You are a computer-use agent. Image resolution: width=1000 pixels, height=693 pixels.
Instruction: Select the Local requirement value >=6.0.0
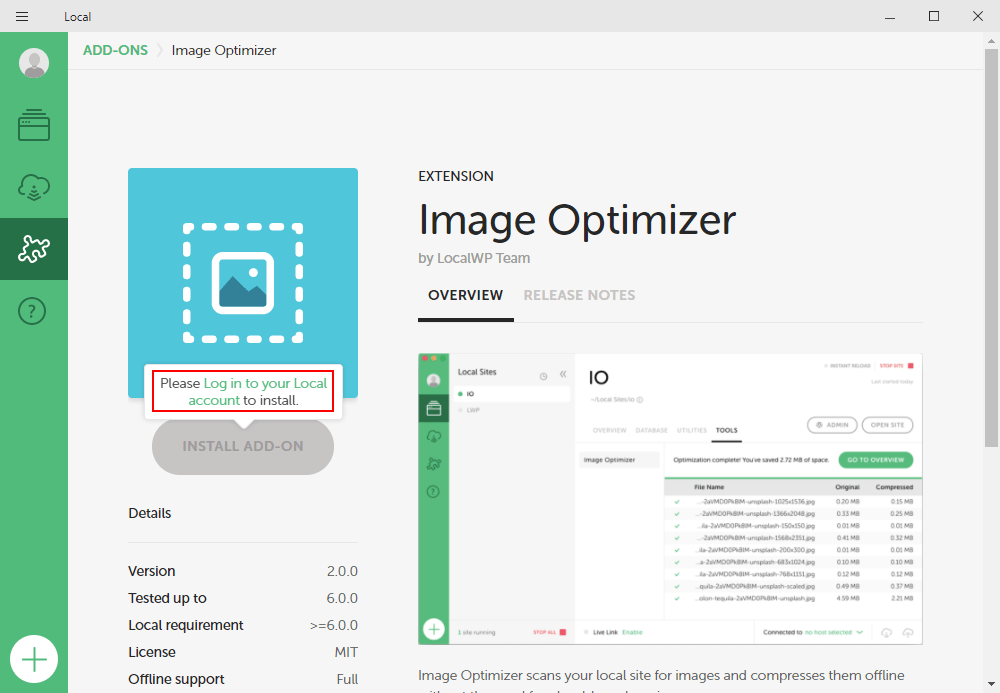tap(334, 625)
